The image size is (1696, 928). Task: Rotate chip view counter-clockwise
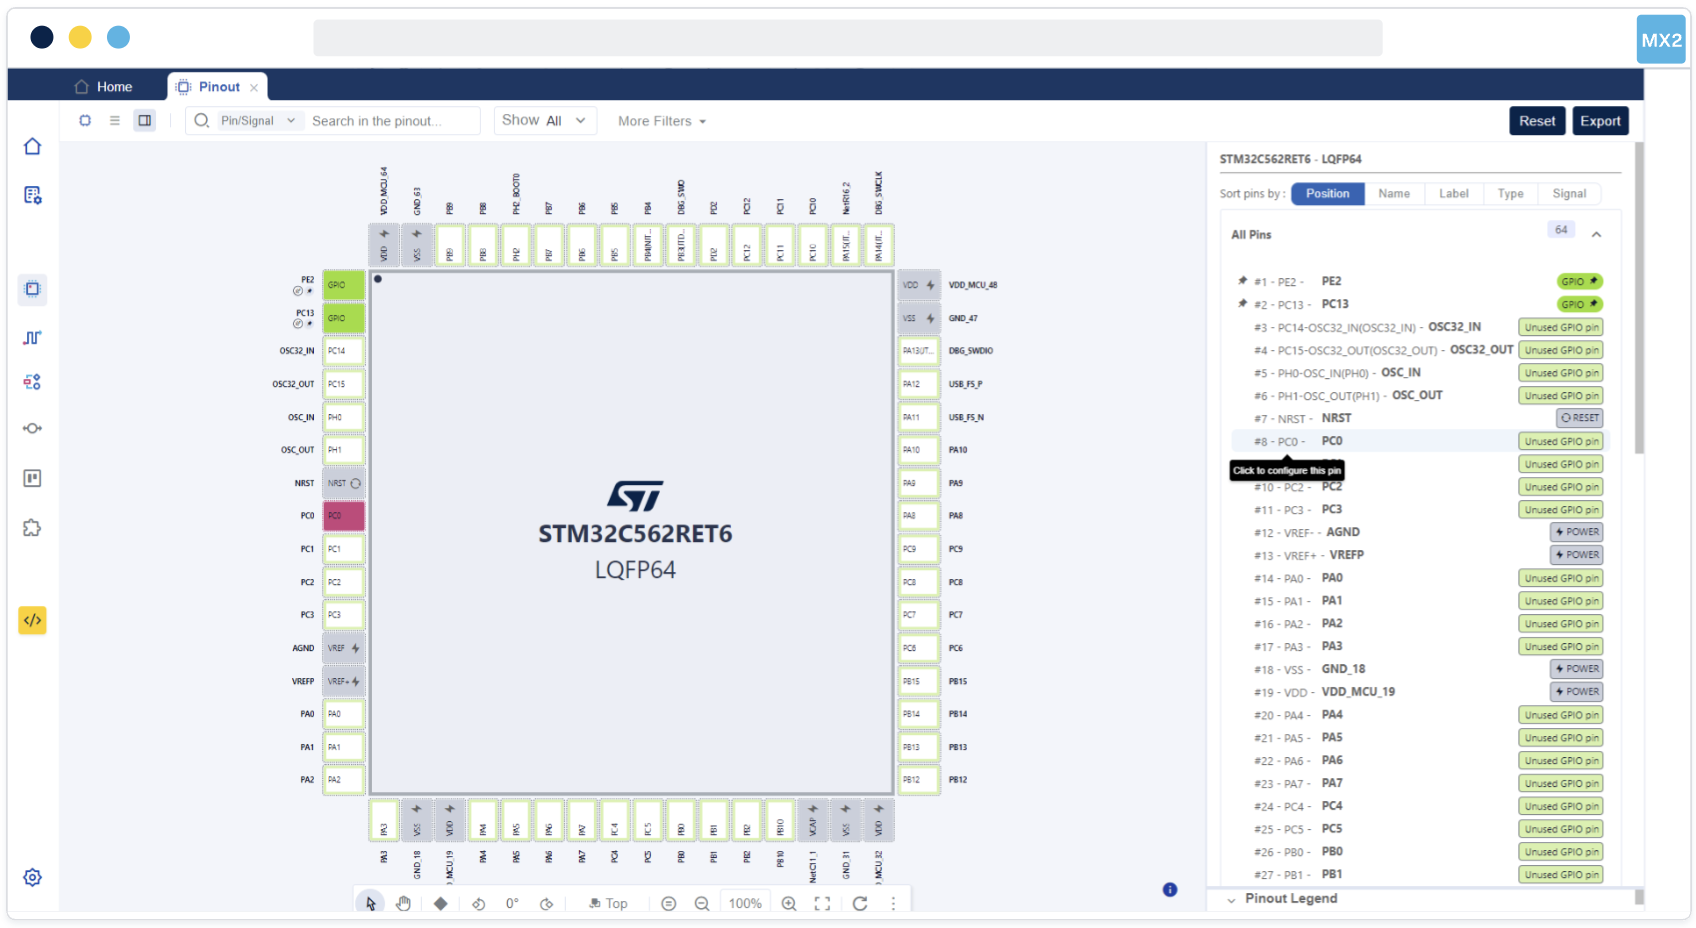479,903
